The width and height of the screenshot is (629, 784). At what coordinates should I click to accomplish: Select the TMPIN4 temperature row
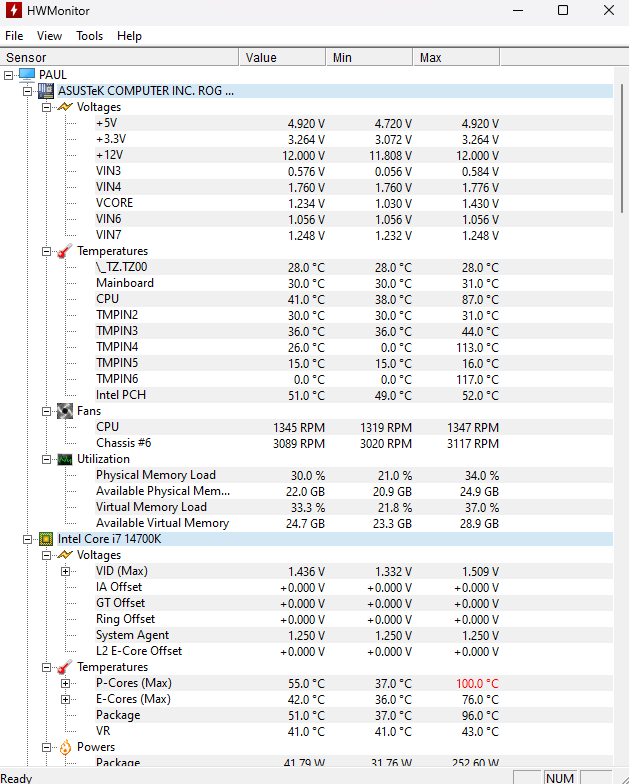coord(354,347)
